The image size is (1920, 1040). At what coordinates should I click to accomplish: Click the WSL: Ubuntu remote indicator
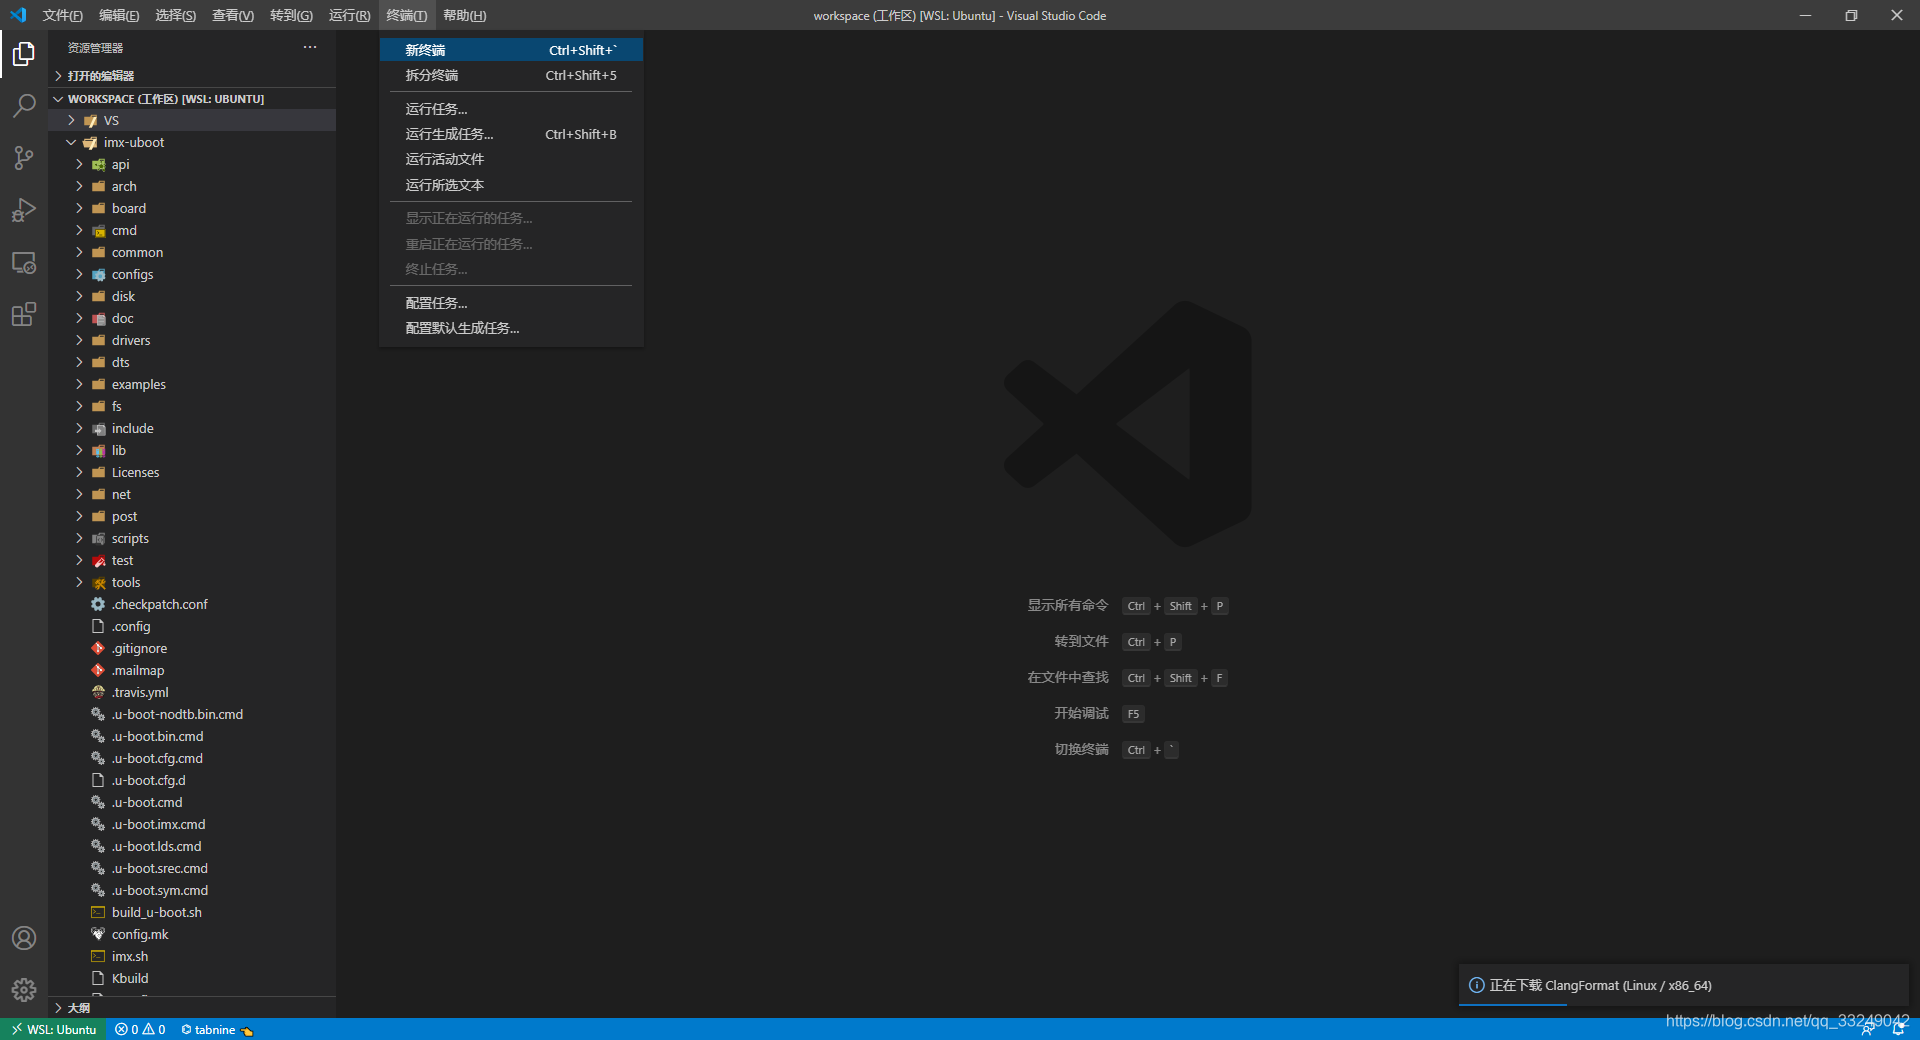click(53, 1029)
